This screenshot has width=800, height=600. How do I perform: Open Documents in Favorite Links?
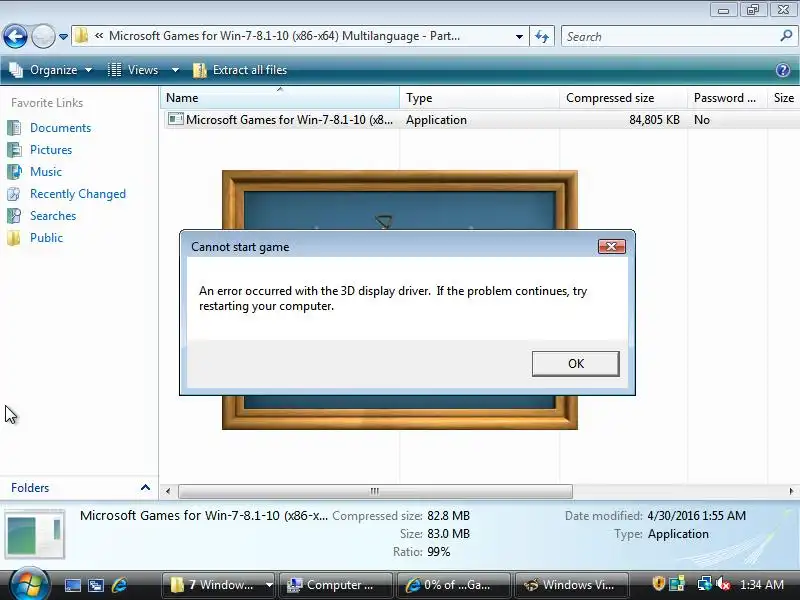point(60,128)
